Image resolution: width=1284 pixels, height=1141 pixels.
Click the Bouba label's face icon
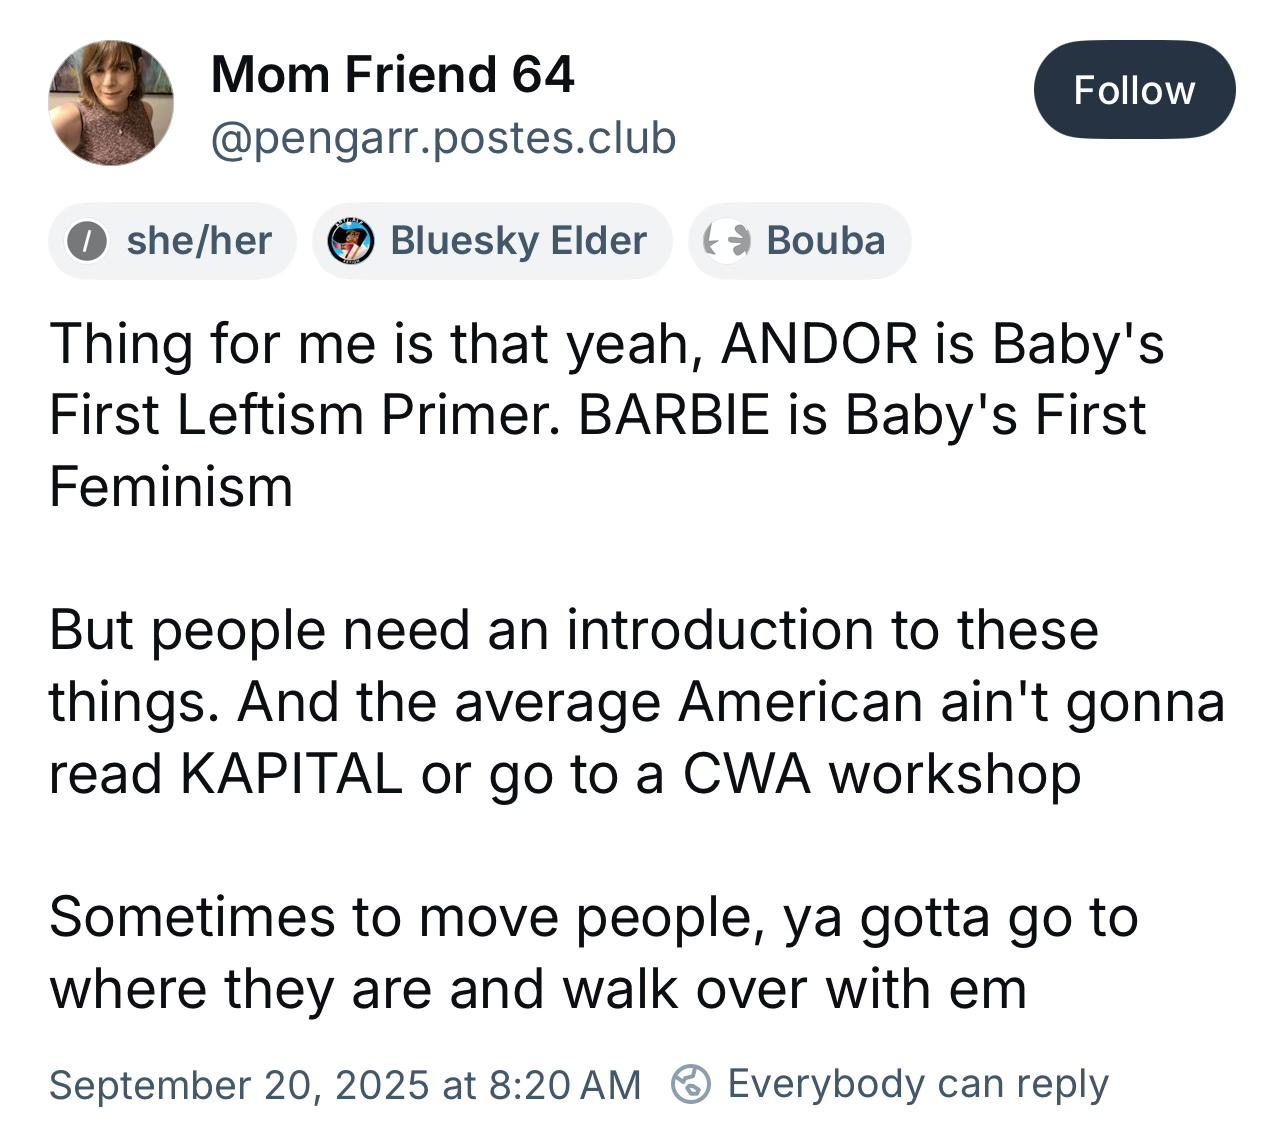(727, 241)
